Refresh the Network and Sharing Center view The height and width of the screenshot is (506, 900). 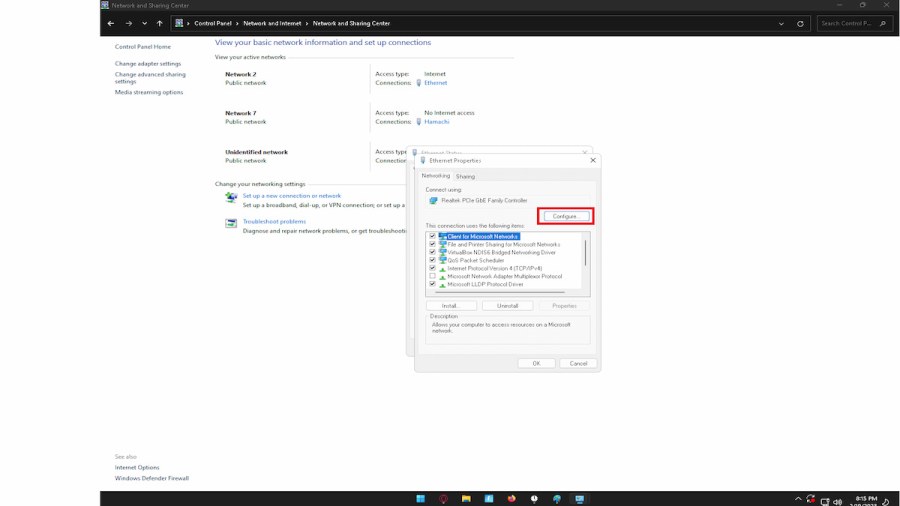800,23
